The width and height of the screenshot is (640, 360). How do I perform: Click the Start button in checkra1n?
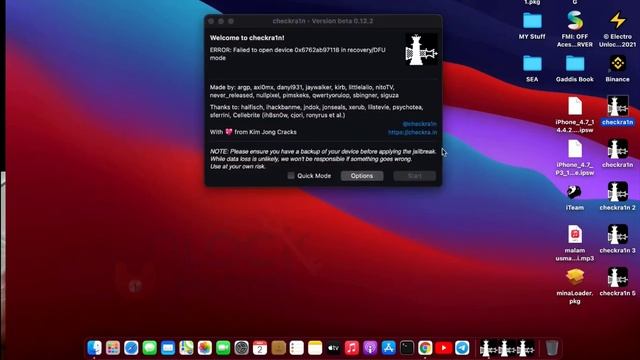415,176
